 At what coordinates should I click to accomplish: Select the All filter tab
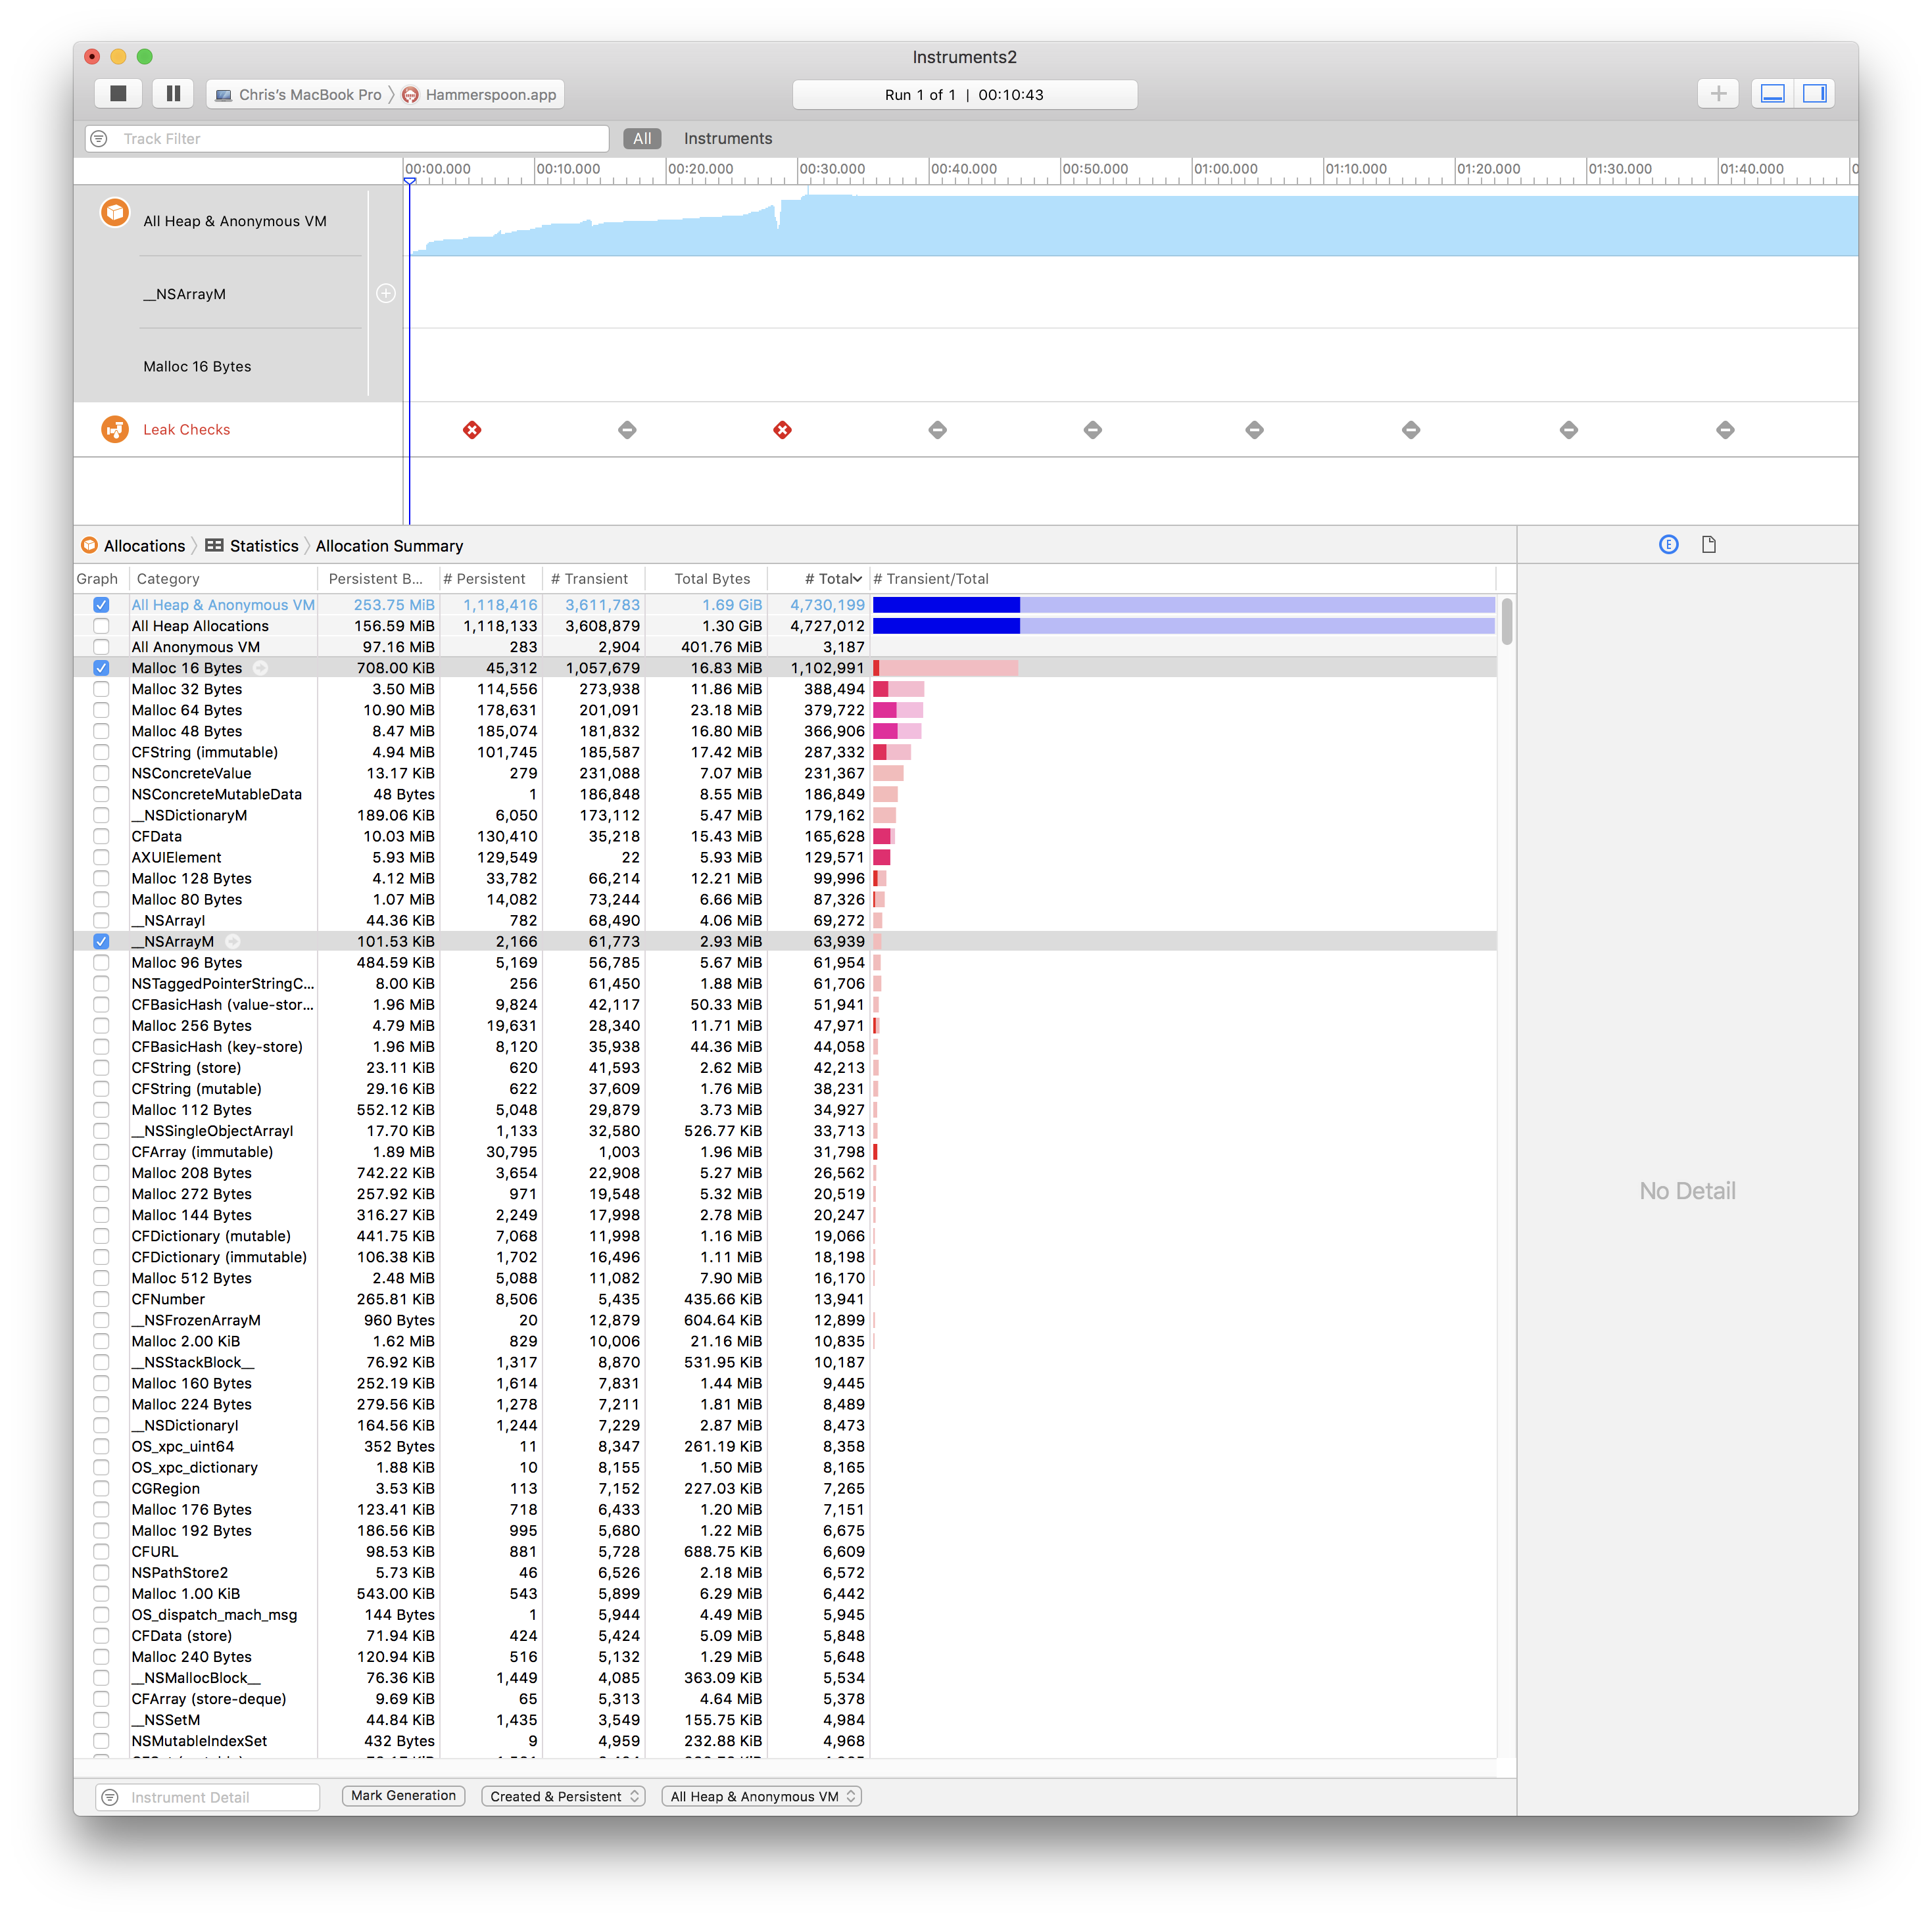641,138
